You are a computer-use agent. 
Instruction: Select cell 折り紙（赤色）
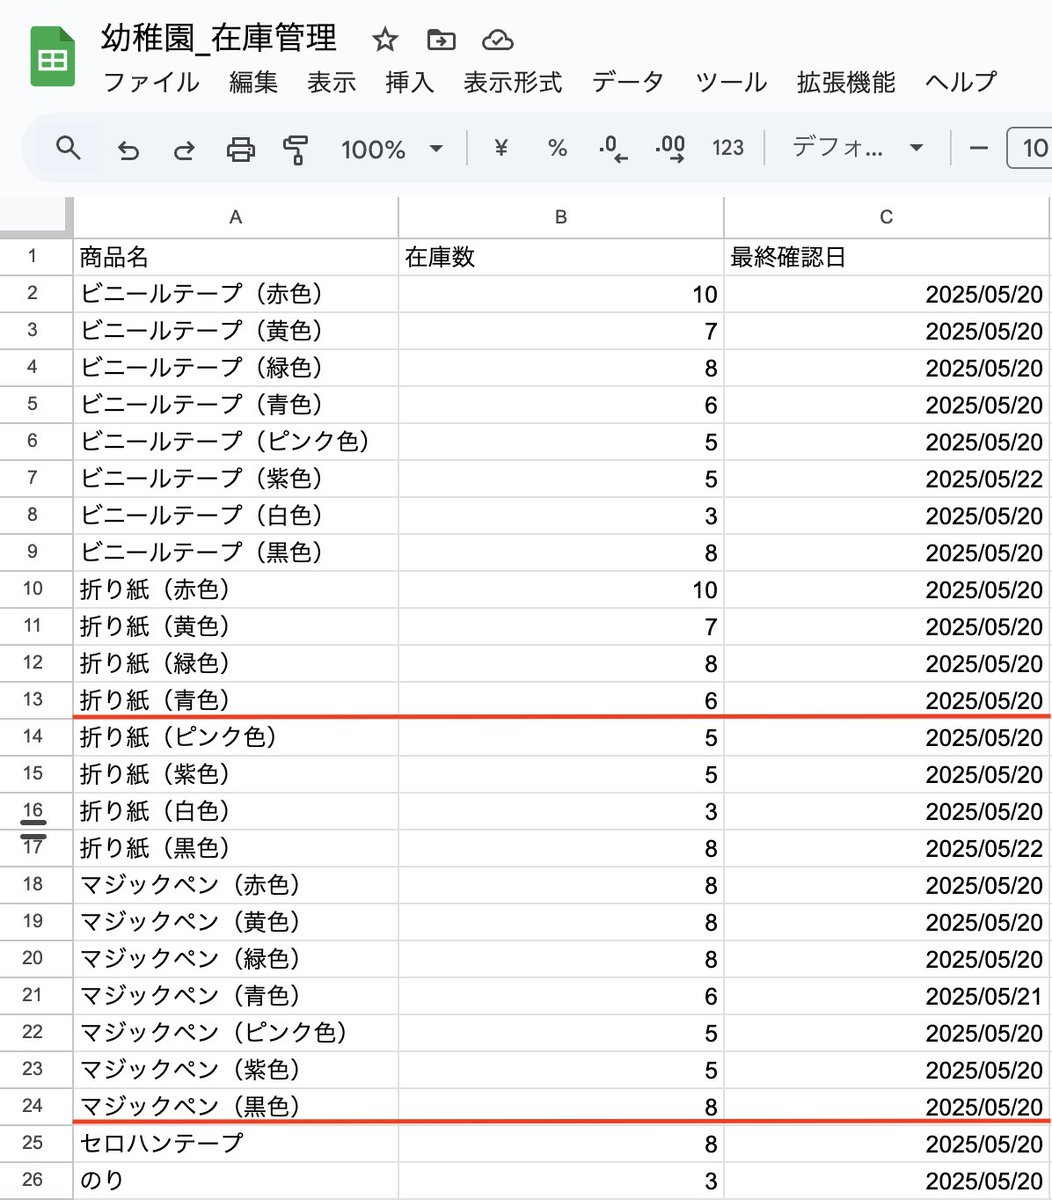[x=236, y=589]
